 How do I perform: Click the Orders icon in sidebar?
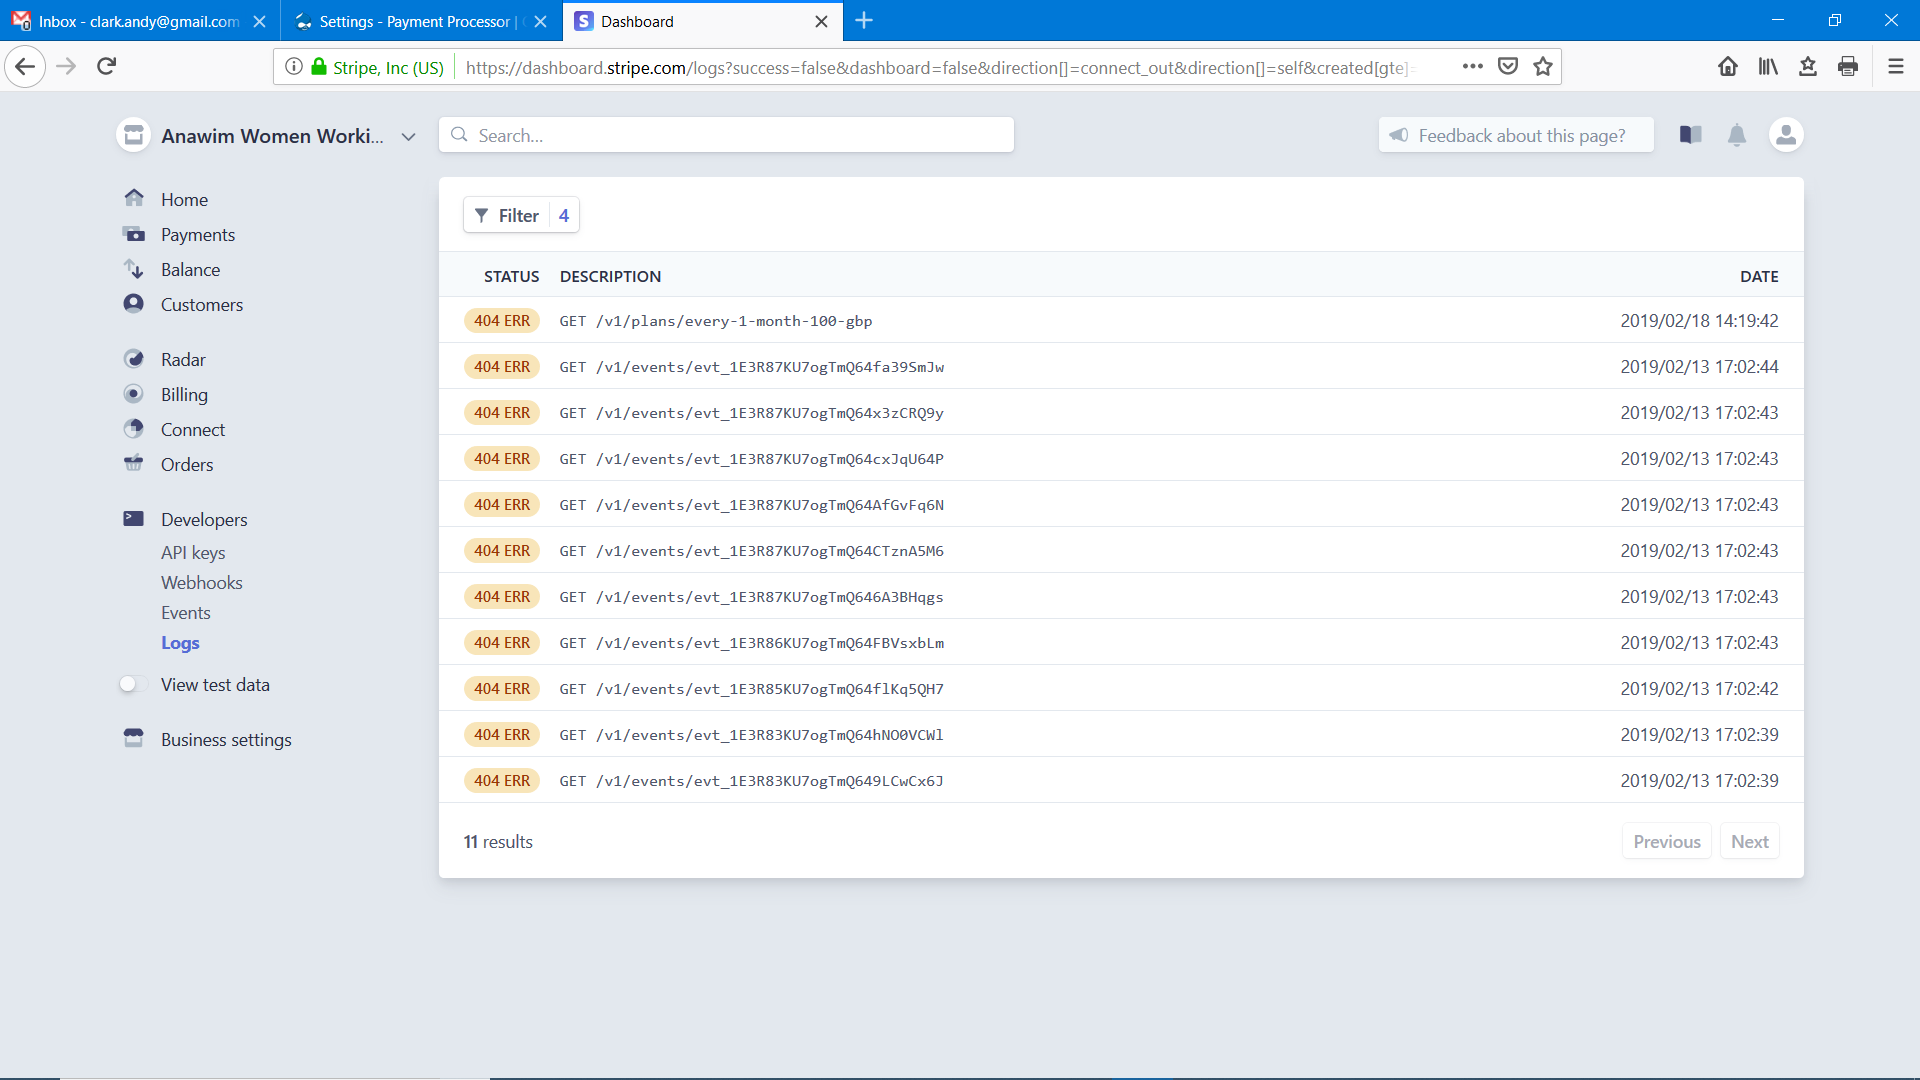(x=132, y=464)
